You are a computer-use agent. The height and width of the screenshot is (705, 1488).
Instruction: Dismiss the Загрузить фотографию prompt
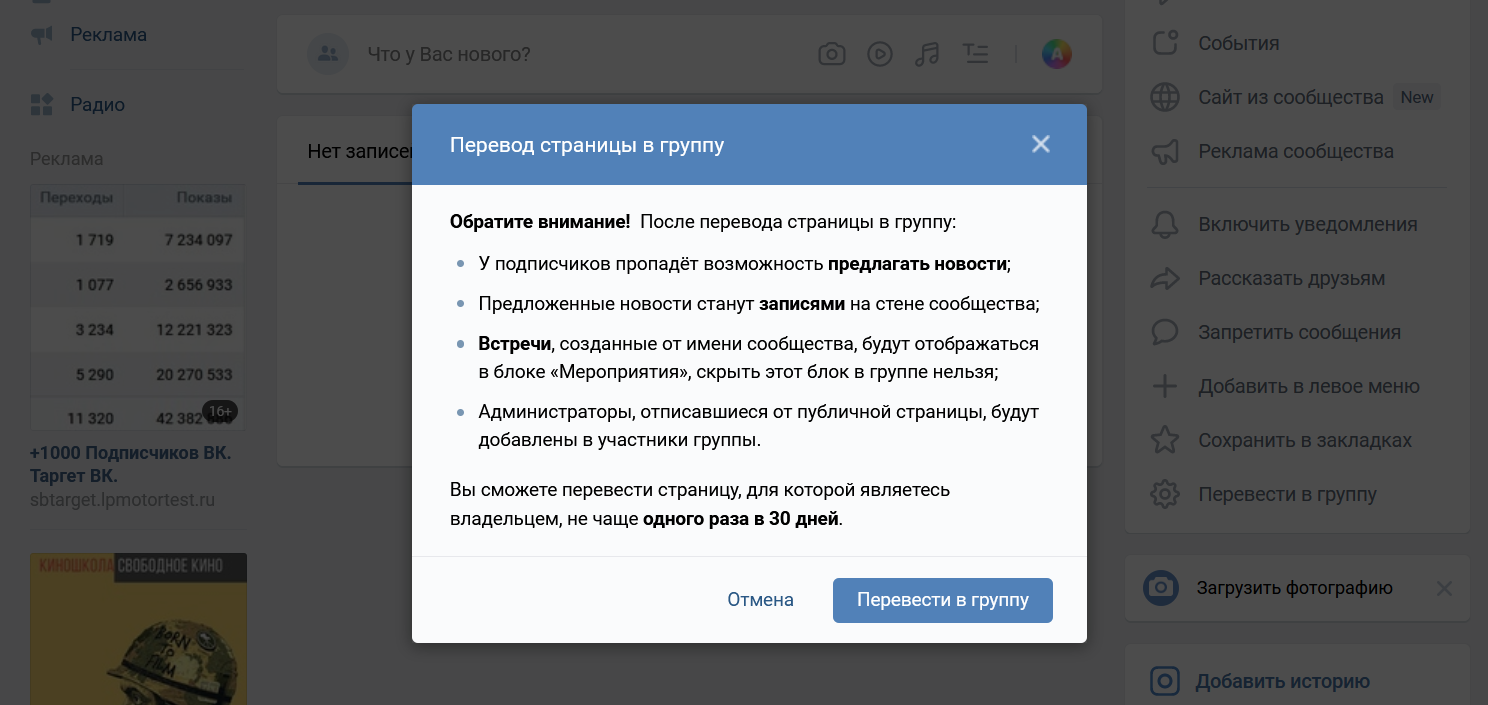coord(1444,588)
